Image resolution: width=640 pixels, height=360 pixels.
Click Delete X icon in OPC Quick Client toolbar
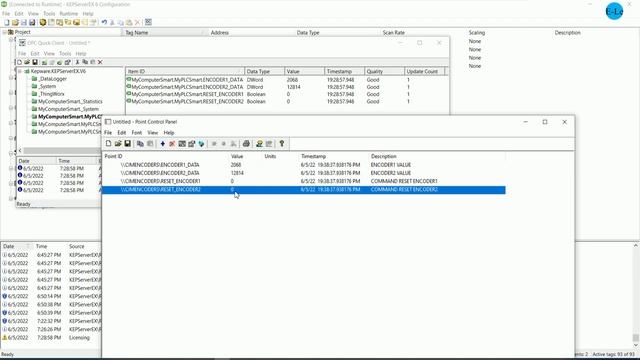(x=100, y=62)
